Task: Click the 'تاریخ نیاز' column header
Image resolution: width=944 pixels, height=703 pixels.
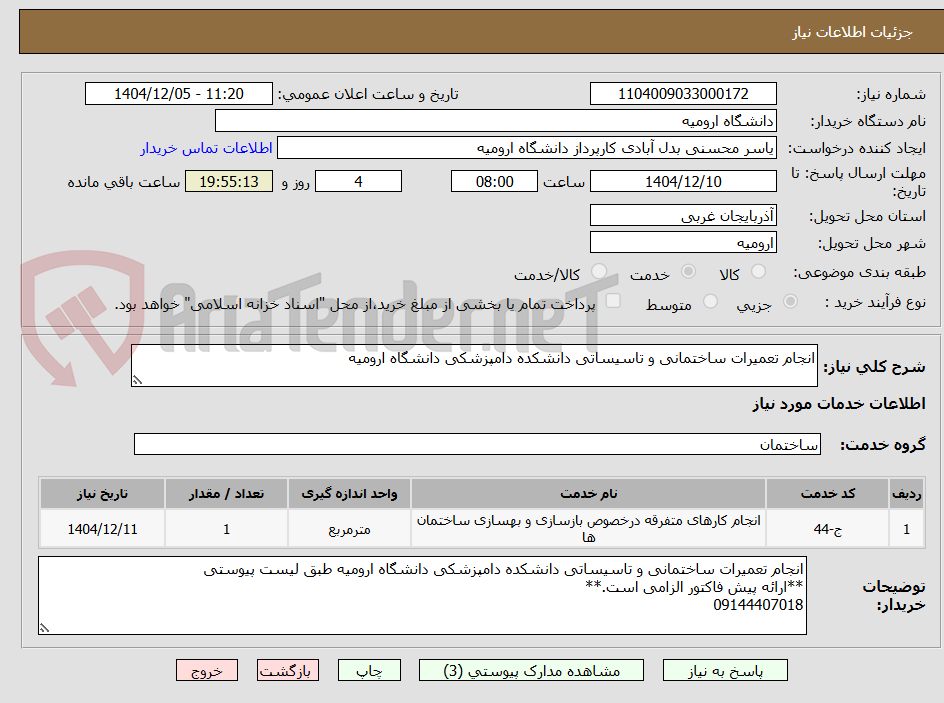Action: click(102, 494)
